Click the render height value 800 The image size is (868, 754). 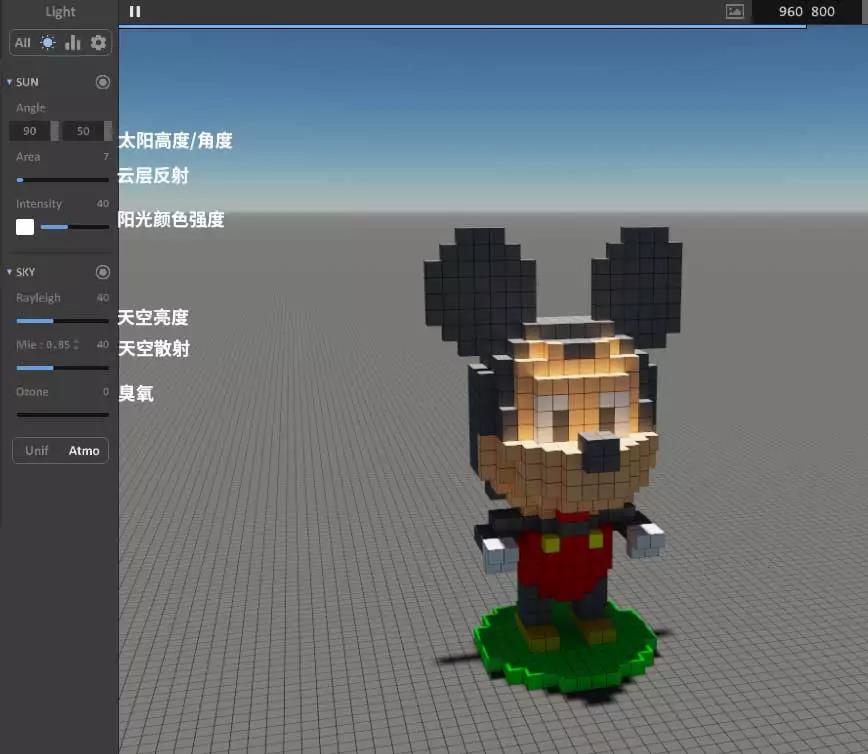[823, 12]
